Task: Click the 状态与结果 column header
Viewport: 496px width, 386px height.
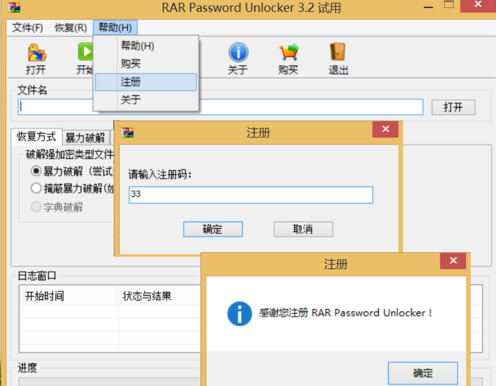Action: click(160, 296)
